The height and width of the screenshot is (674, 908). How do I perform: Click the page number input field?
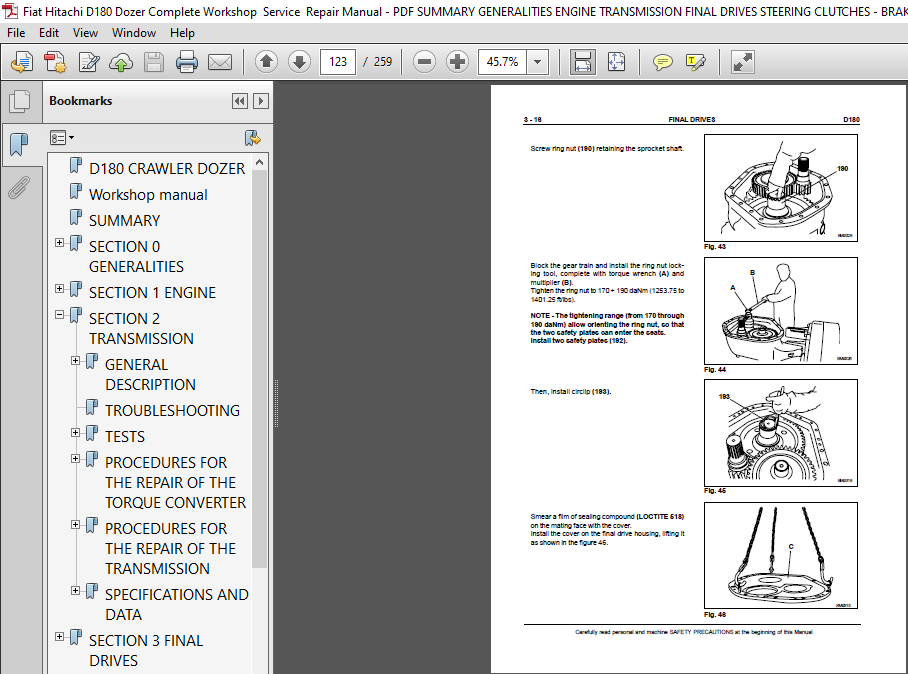tap(338, 61)
